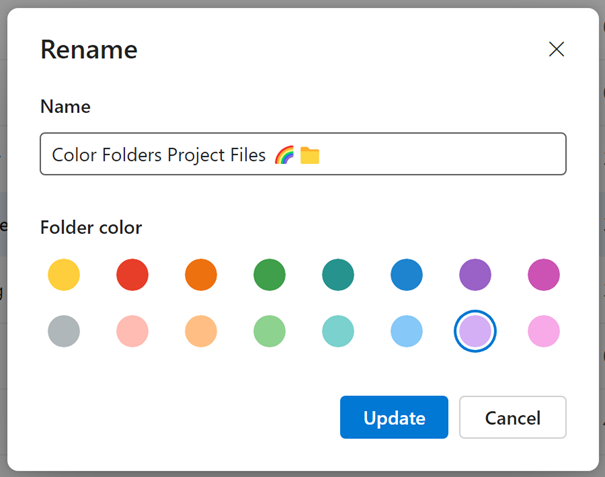Choose the magenta folder color

point(544,274)
